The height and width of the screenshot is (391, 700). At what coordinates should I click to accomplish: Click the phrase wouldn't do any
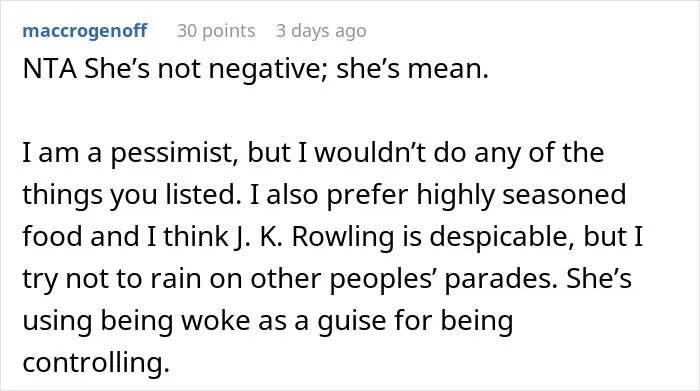coord(417,153)
